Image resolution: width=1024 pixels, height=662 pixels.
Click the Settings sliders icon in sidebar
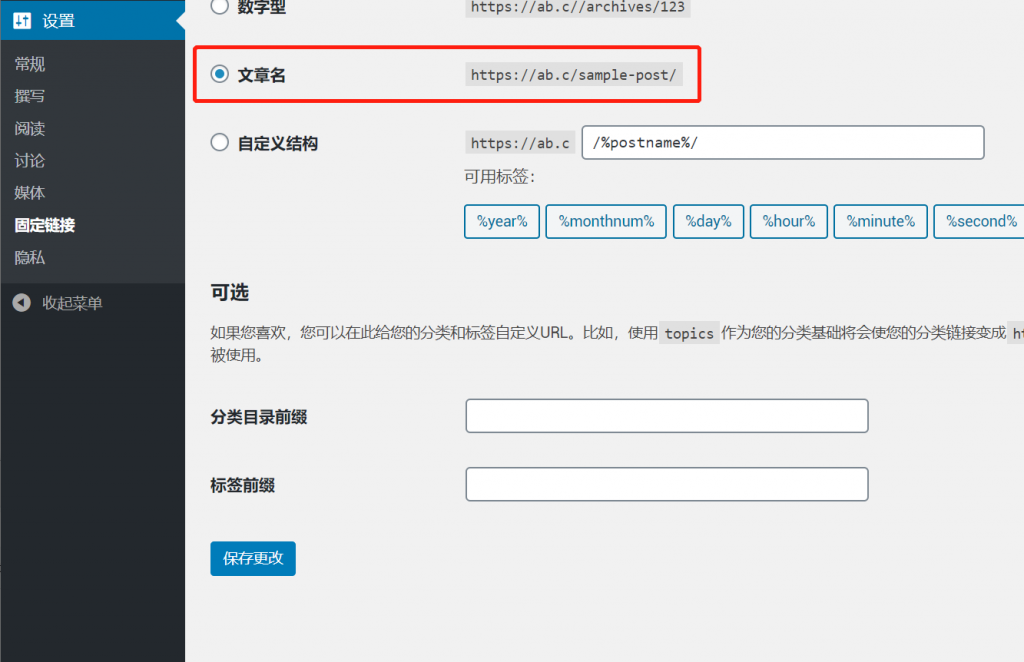click(22, 21)
